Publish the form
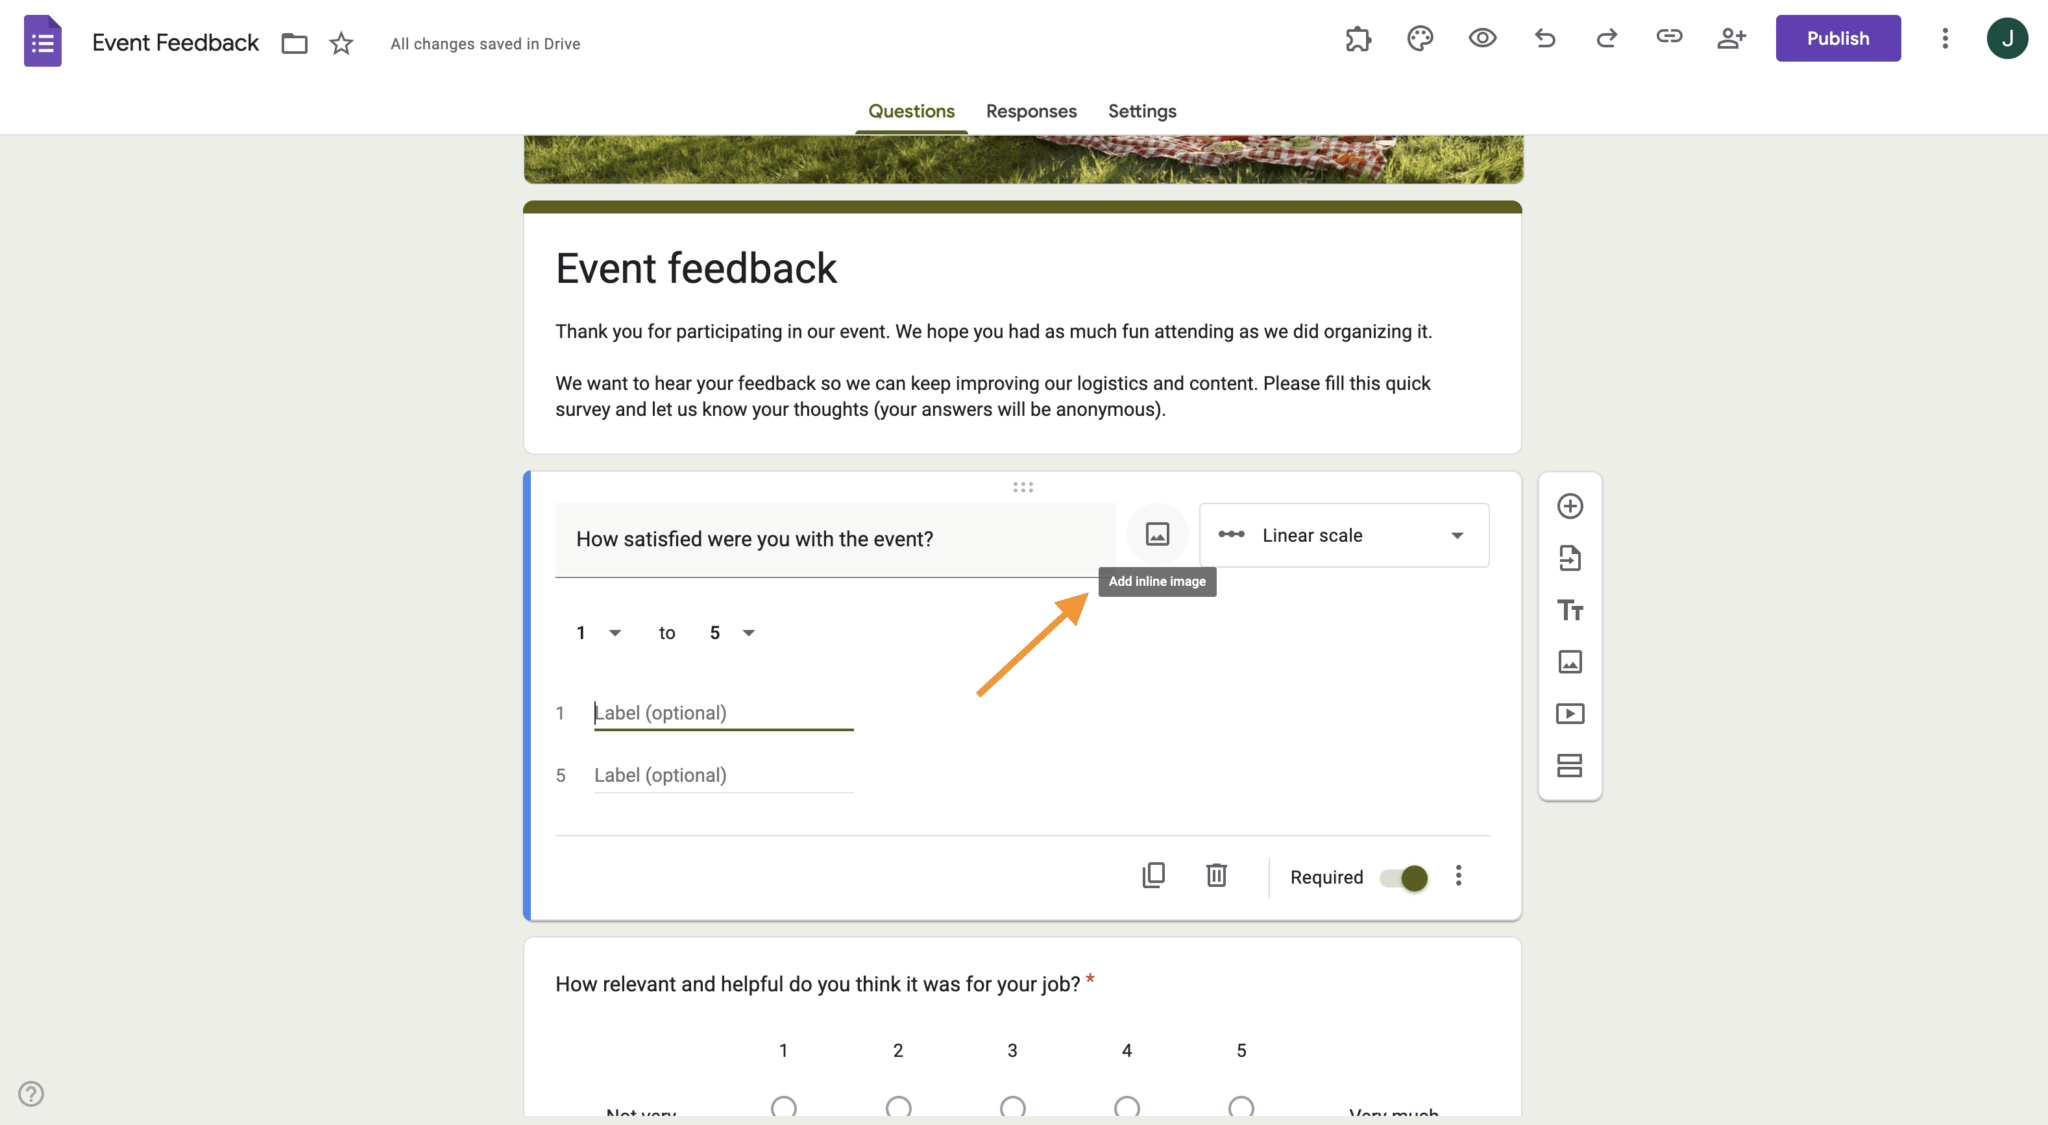The height and width of the screenshot is (1125, 2048). click(1838, 38)
